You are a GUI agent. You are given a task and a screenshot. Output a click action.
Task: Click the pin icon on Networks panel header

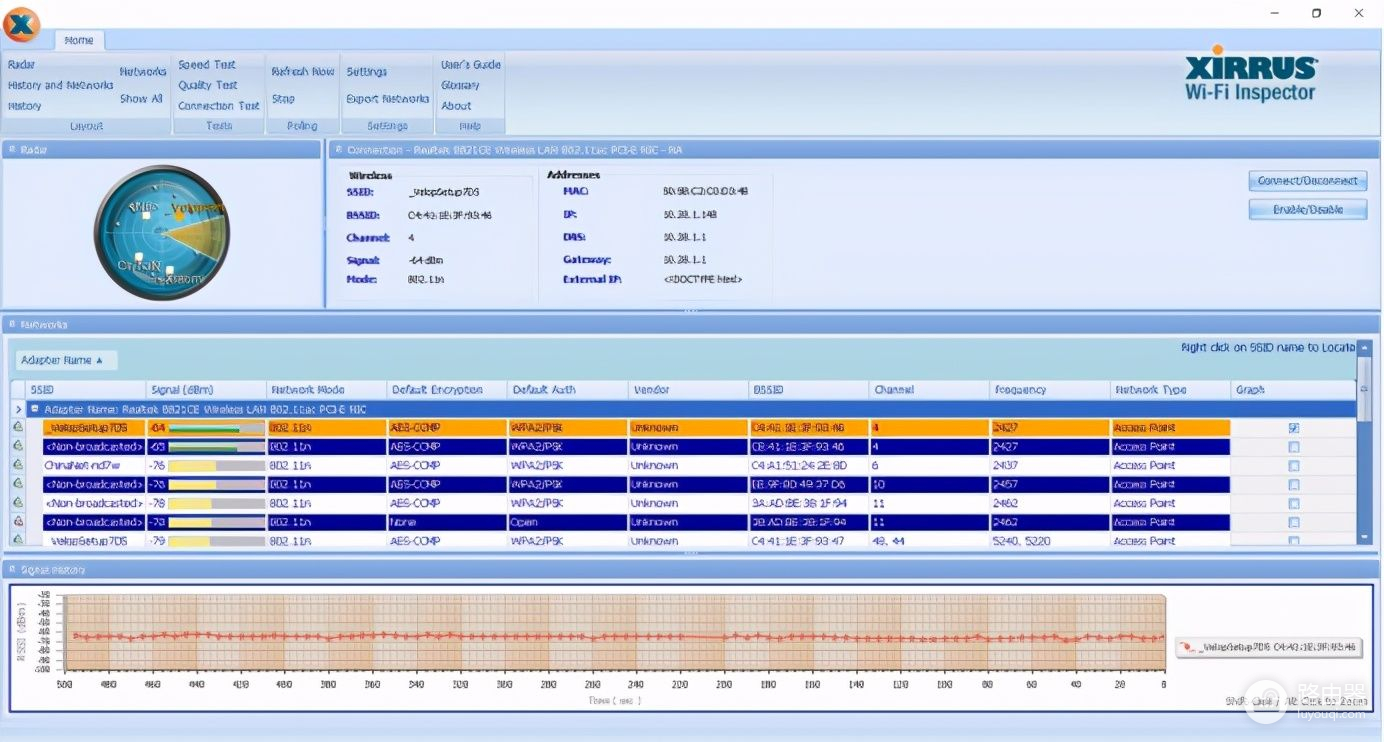click(11, 325)
